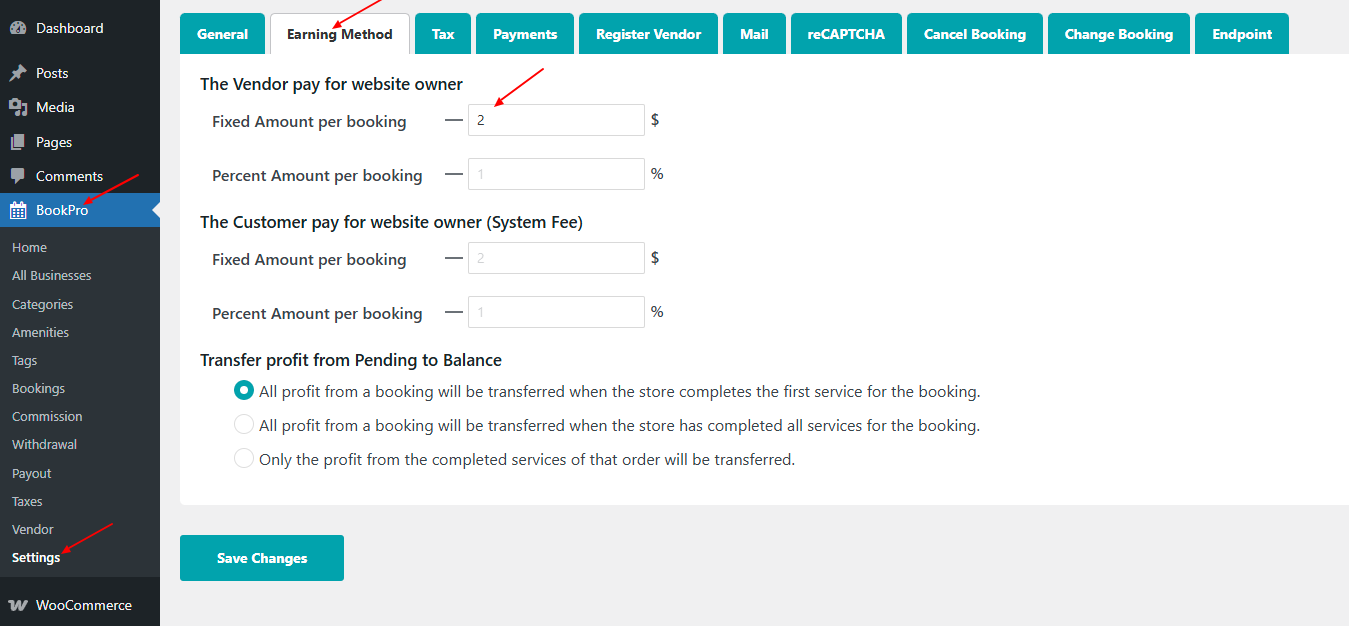Click the Pages icon in sidebar

(x=18, y=142)
